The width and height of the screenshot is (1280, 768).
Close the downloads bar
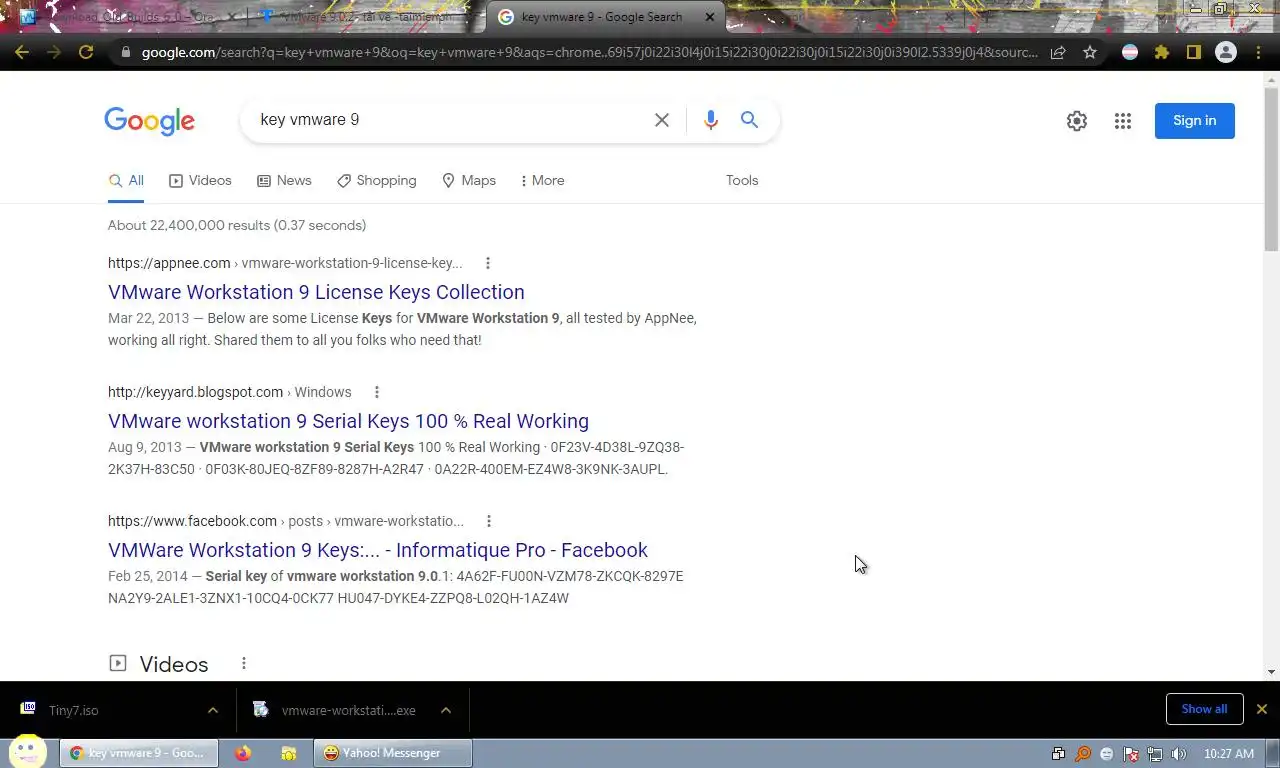coord(1262,709)
